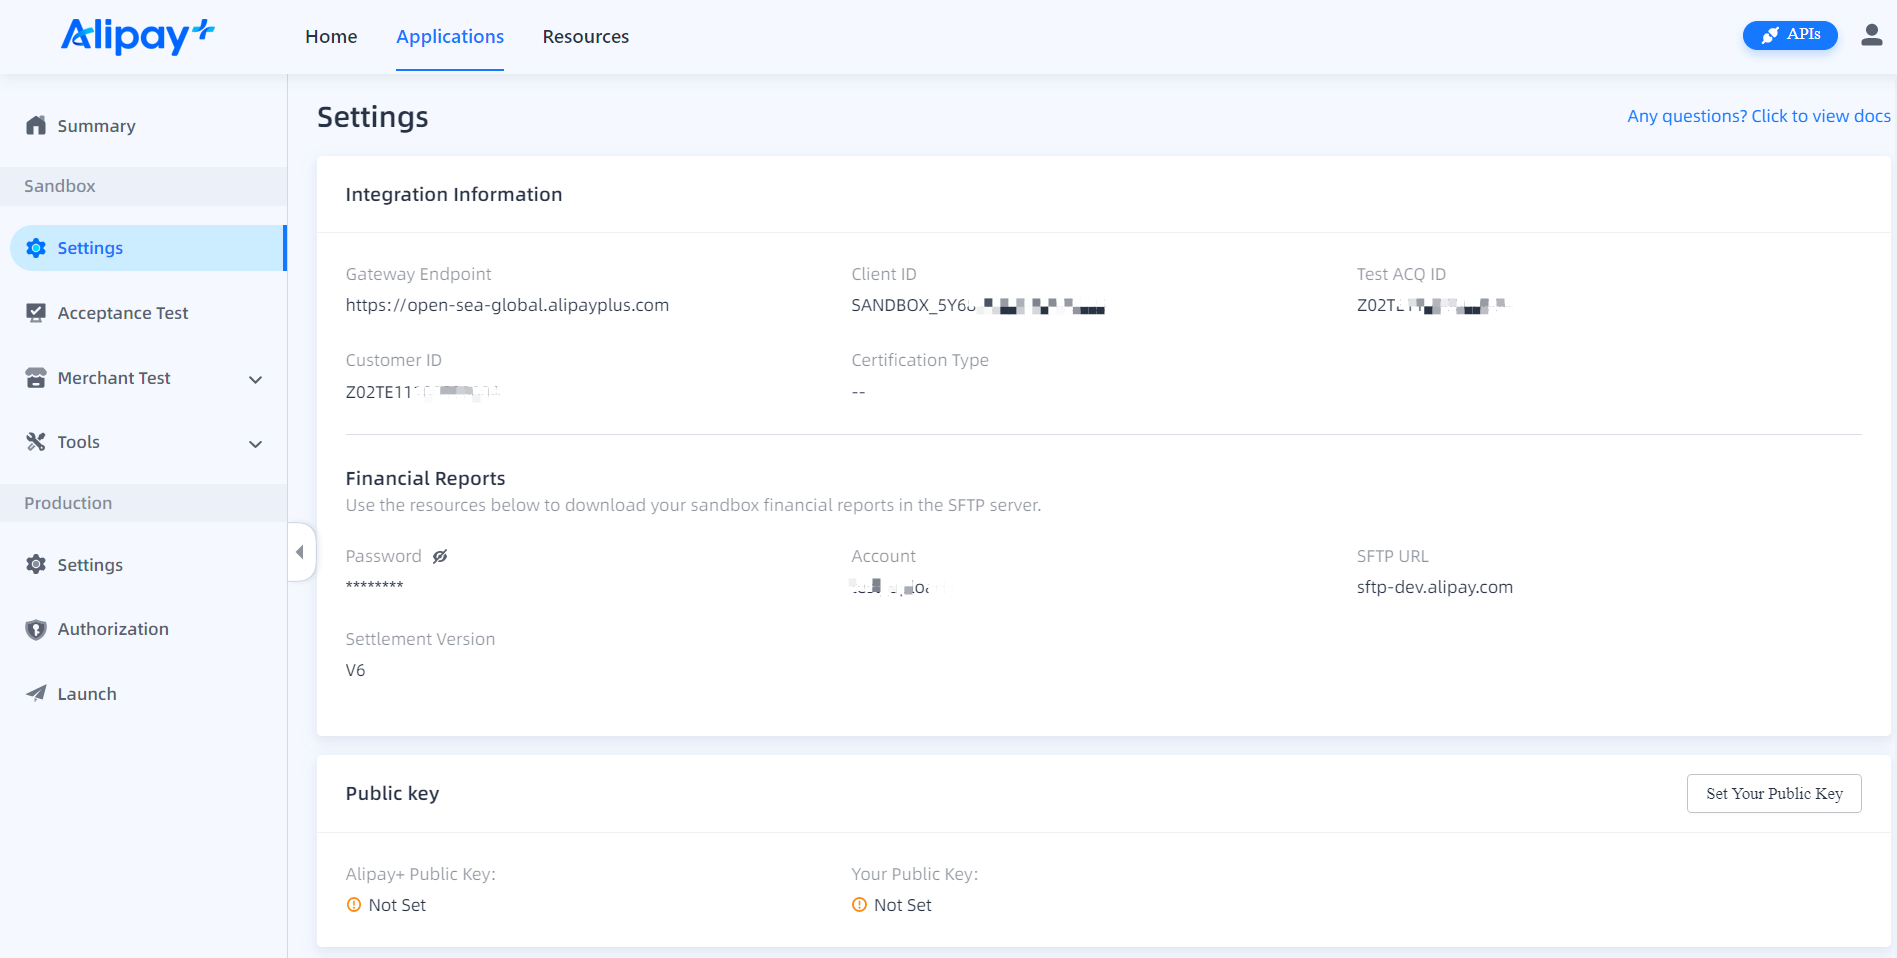The height and width of the screenshot is (958, 1897).
Task: Click the Gateway Endpoint URL text
Action: [507, 305]
